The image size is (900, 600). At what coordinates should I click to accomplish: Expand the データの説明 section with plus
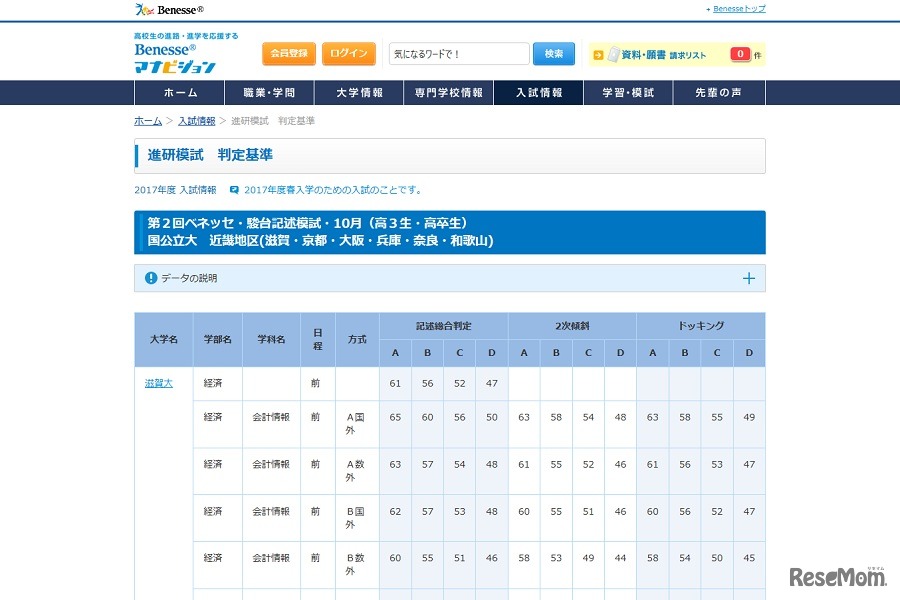748,278
